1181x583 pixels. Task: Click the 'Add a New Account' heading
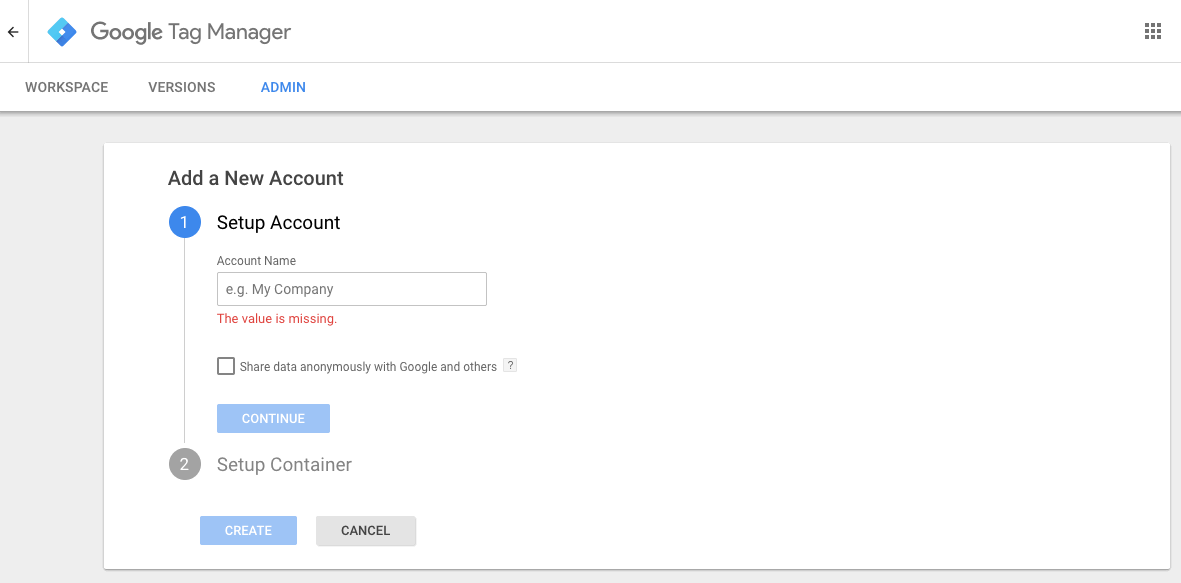[x=255, y=179]
